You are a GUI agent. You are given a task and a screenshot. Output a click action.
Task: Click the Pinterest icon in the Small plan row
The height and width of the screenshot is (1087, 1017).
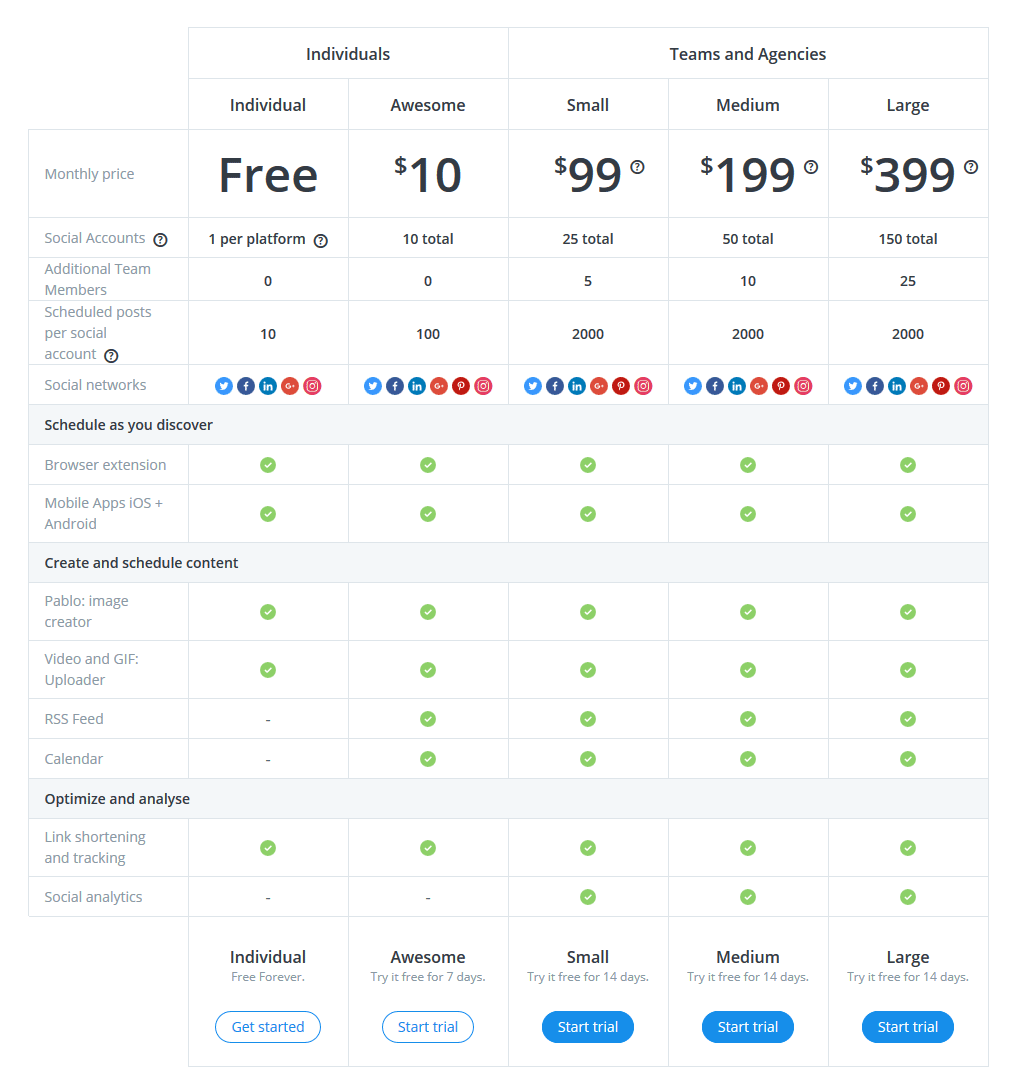click(x=620, y=385)
